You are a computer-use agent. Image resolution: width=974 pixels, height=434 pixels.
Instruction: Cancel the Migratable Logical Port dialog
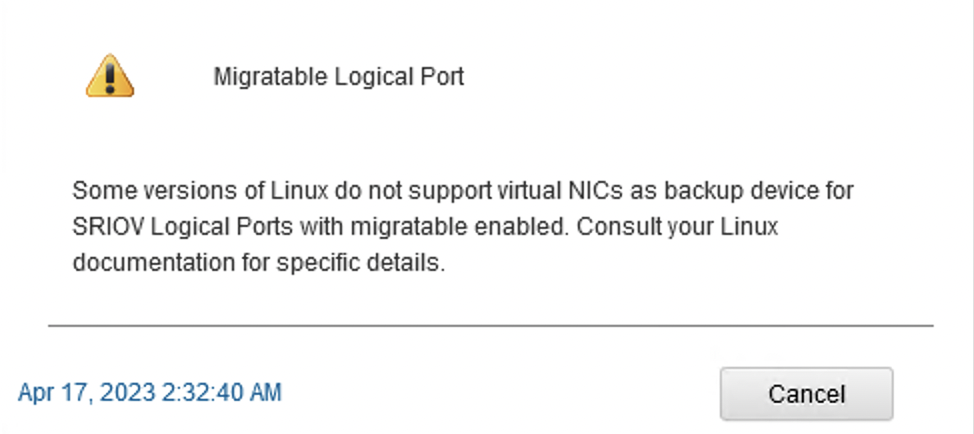(x=806, y=394)
